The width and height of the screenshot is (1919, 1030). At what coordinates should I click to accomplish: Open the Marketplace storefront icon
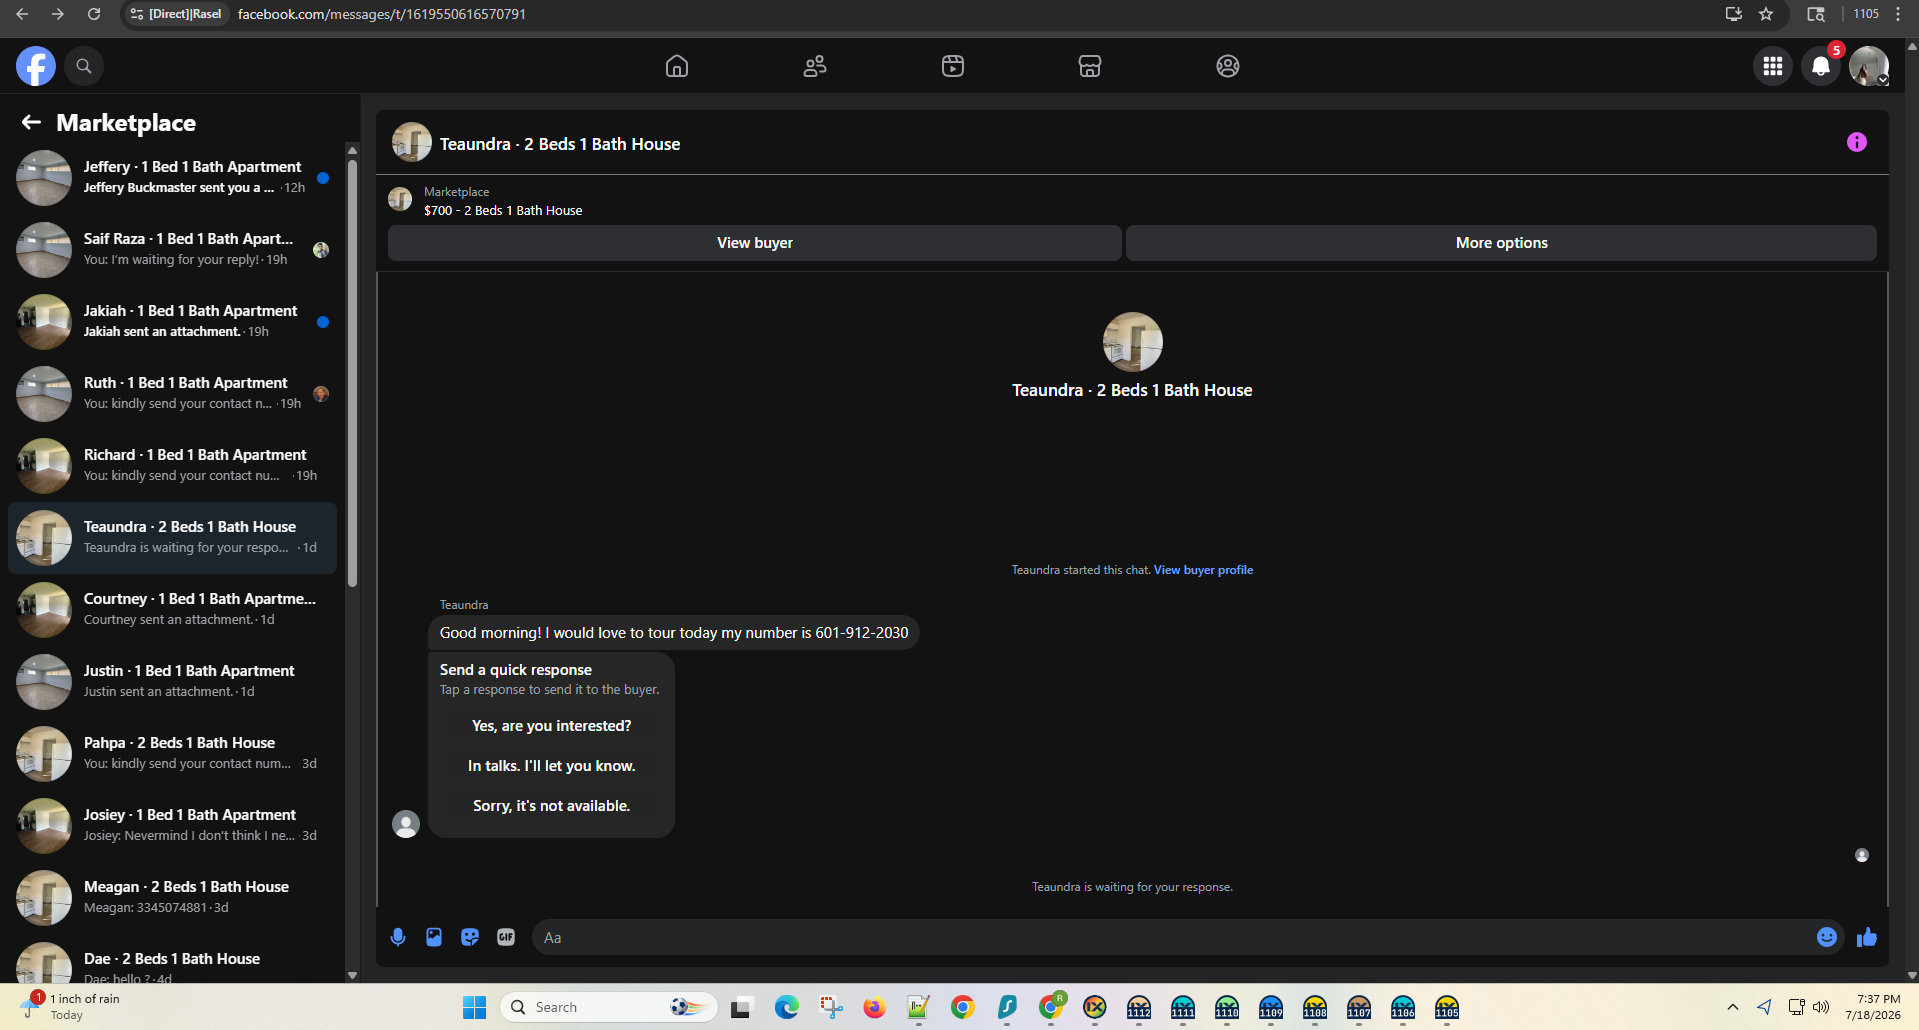click(1090, 66)
